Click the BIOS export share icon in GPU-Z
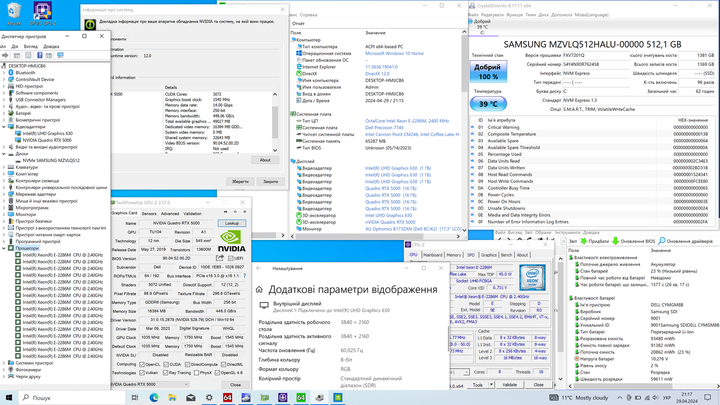The height and width of the screenshot is (405, 720). [220, 259]
